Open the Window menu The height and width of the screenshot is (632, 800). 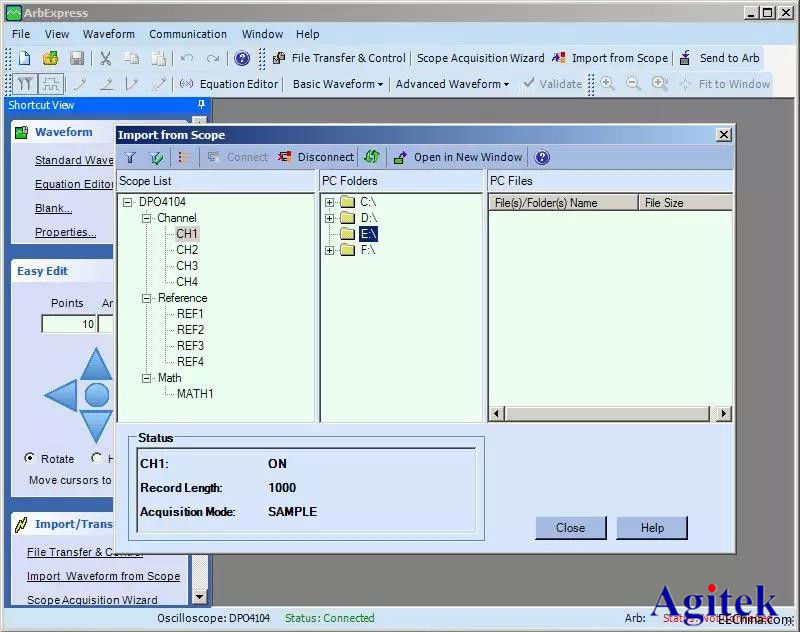coord(262,34)
